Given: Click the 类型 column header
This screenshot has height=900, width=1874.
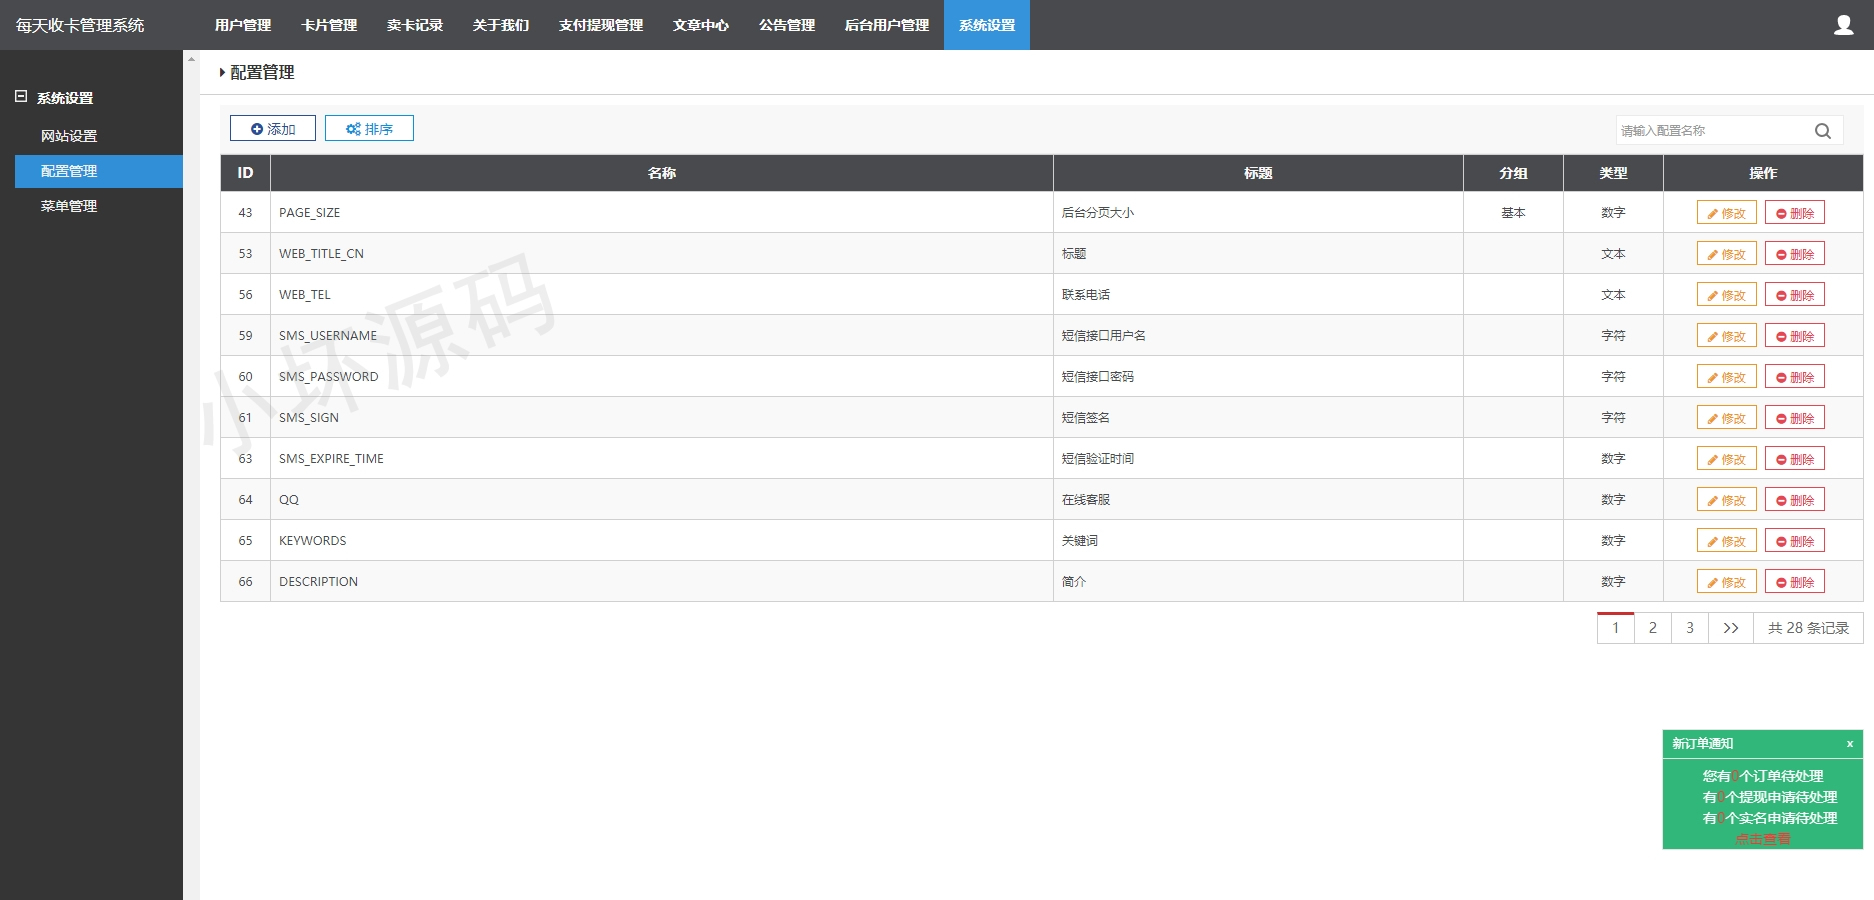Looking at the screenshot, I should point(1613,173).
